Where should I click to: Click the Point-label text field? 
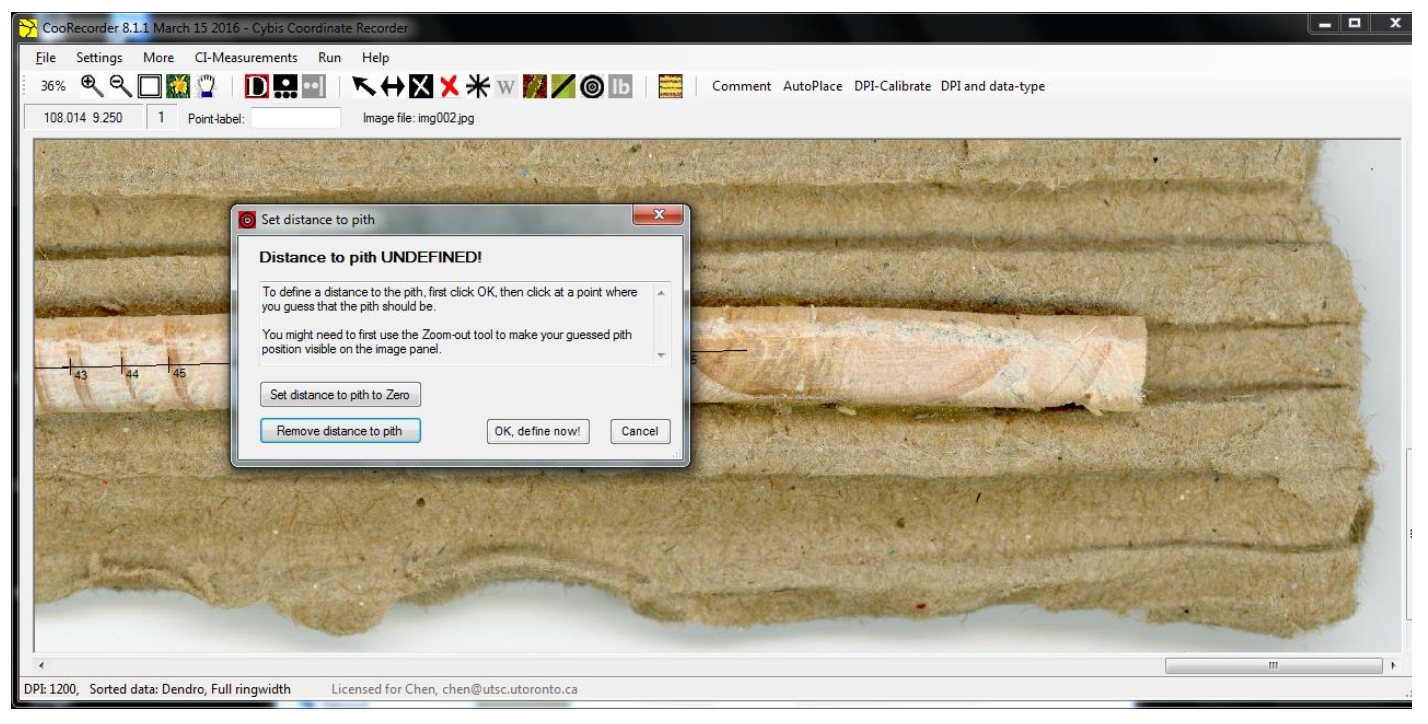(x=295, y=118)
